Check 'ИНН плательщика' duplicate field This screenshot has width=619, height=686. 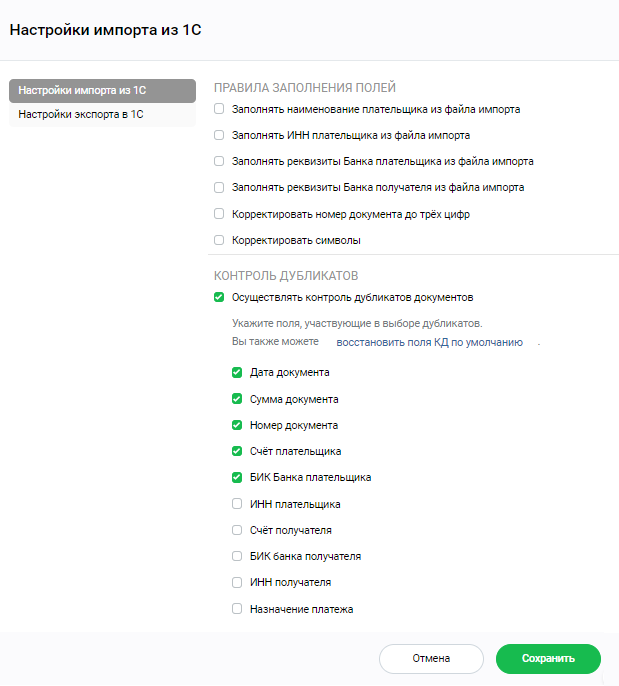coord(237,504)
